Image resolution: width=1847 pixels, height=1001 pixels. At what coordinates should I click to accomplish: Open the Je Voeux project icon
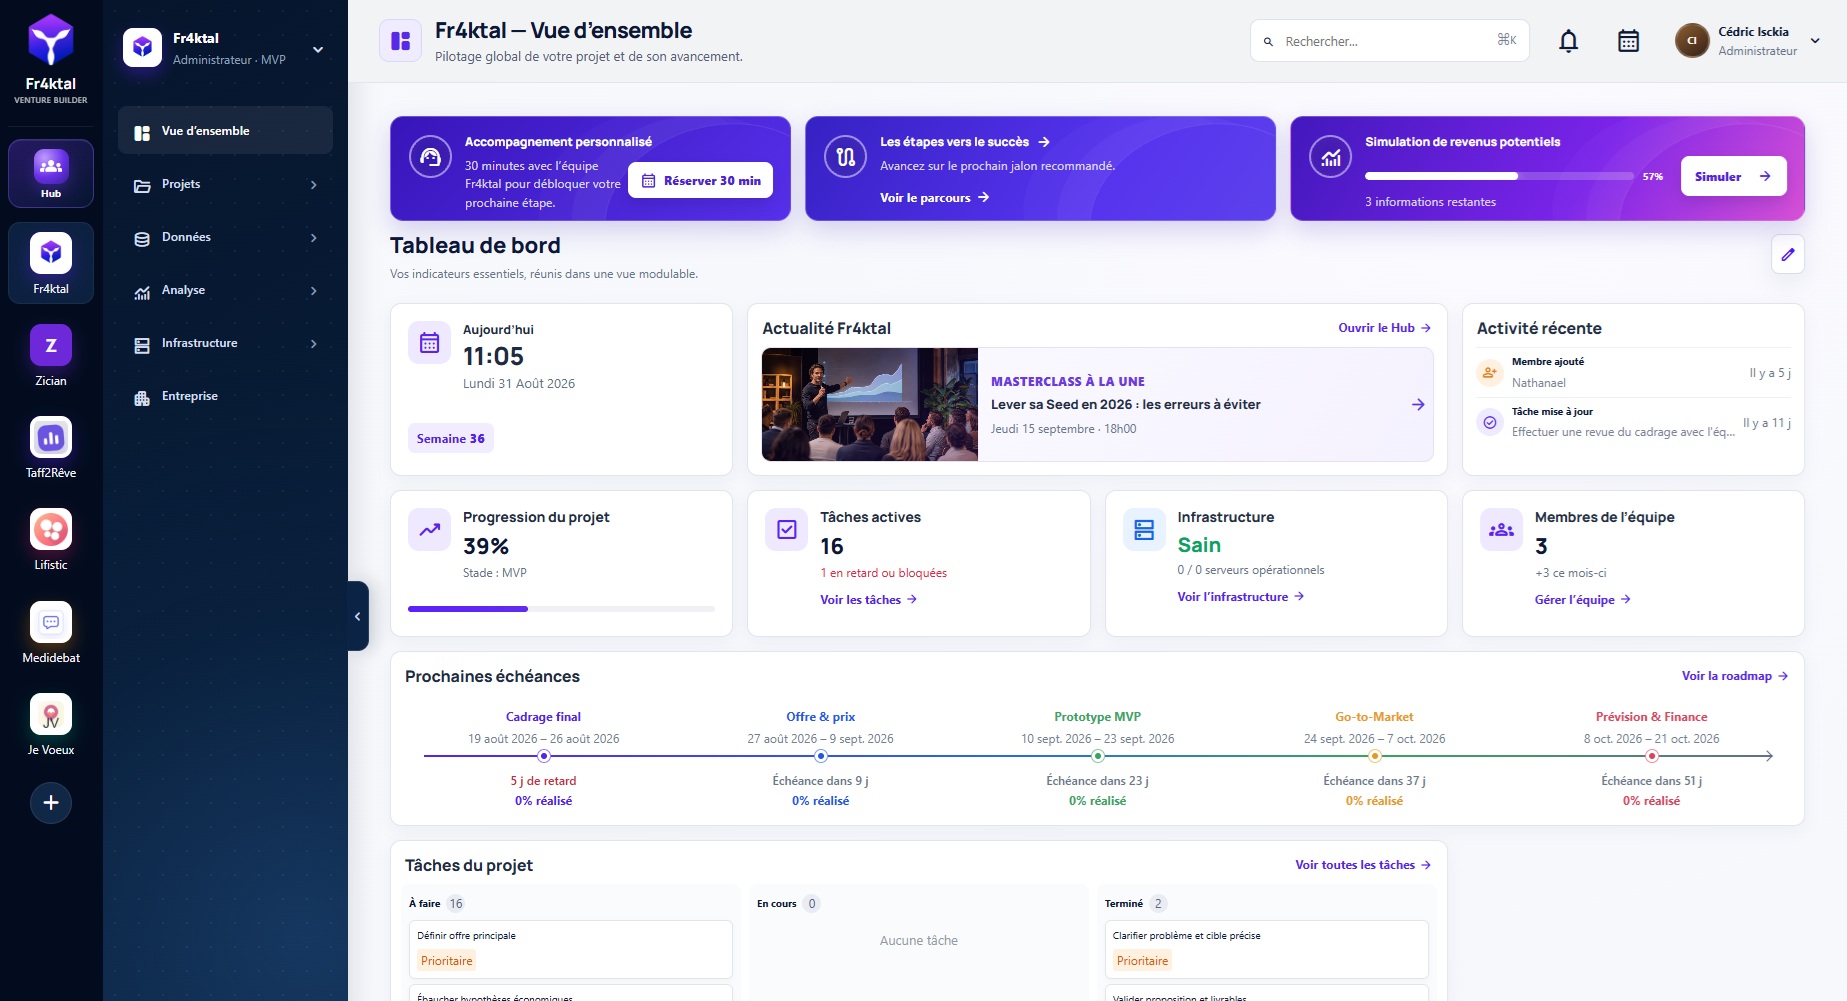(51, 714)
